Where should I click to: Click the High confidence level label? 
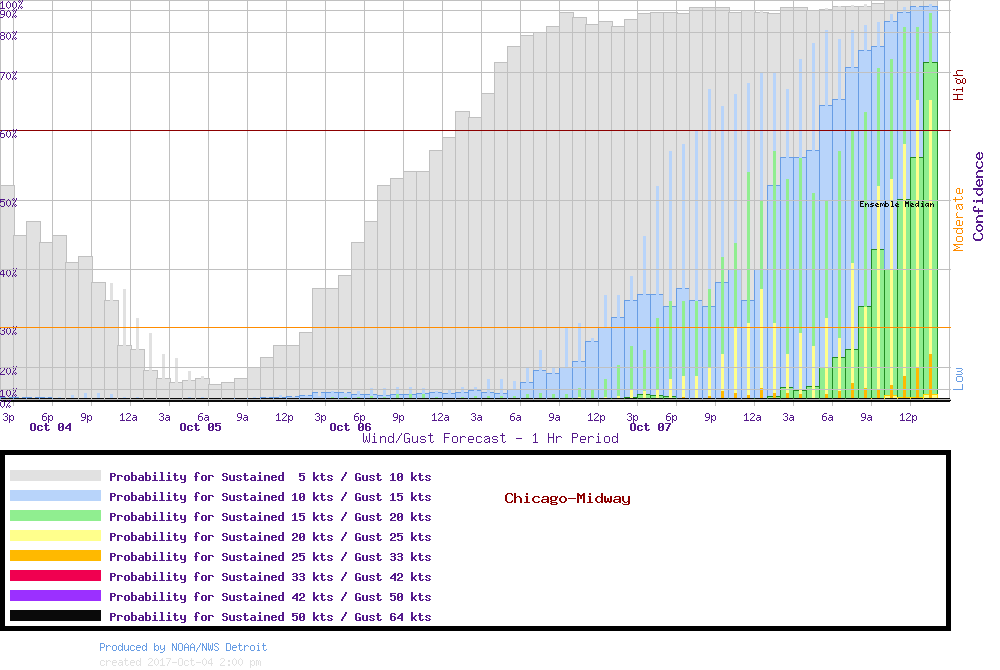(959, 85)
